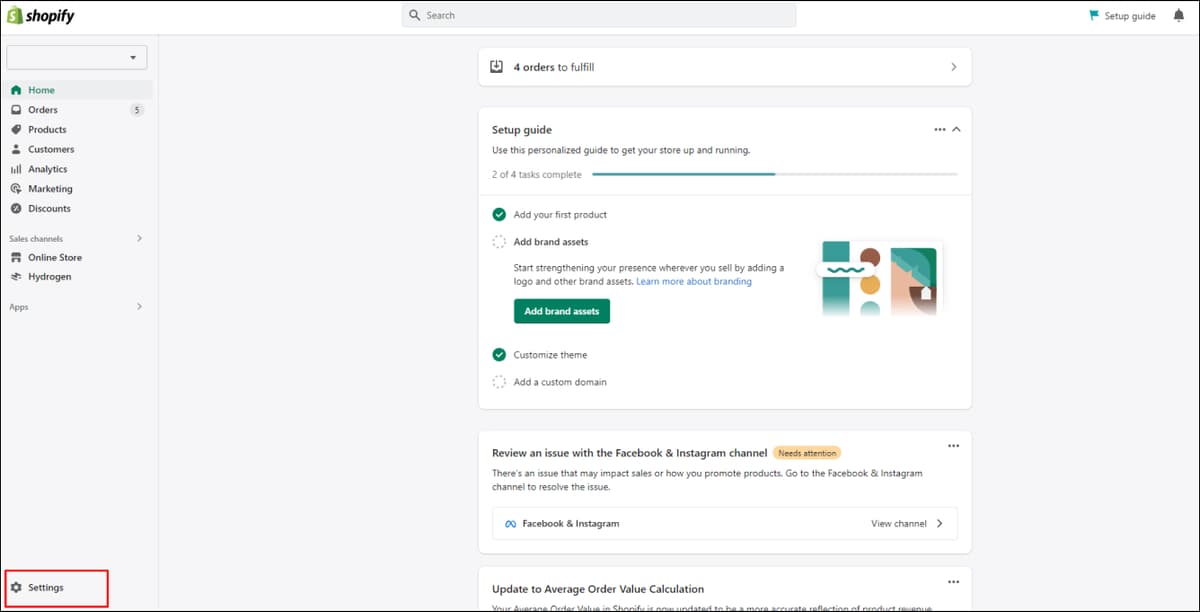Open Average Order Value card three-dots menu
This screenshot has height=612, width=1200.
pos(953,582)
